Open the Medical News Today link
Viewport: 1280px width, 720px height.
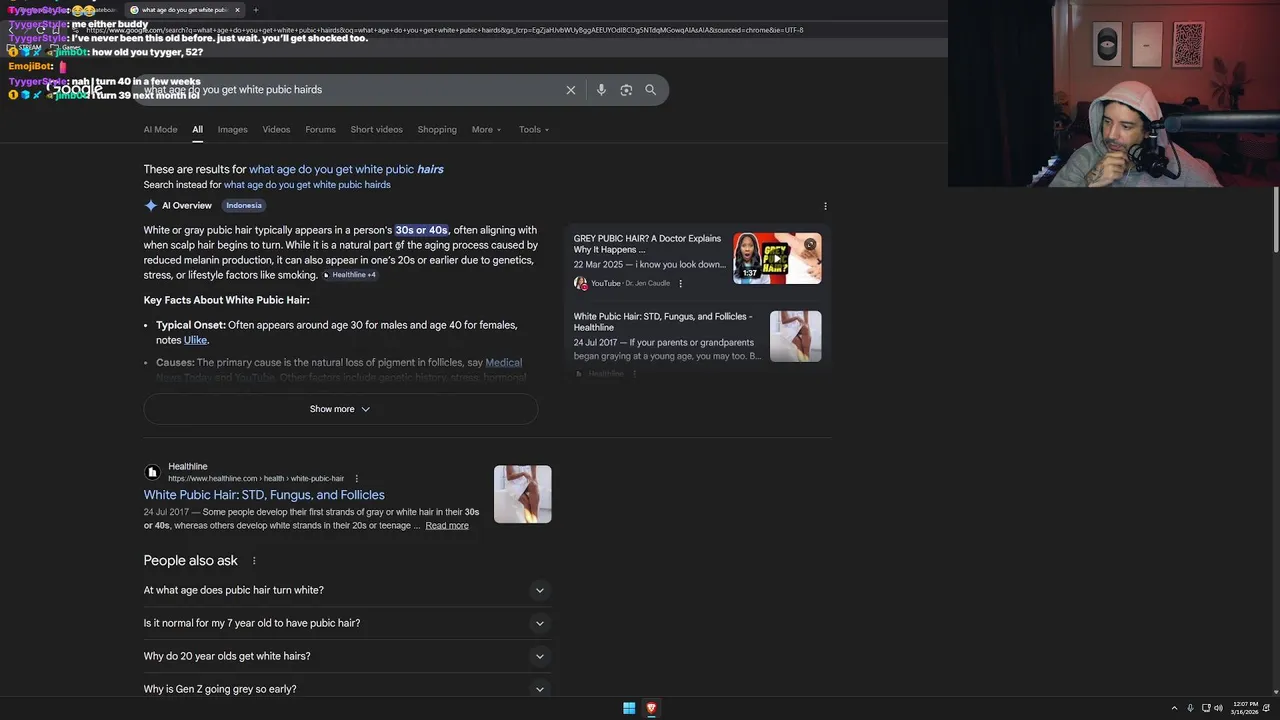(503, 363)
